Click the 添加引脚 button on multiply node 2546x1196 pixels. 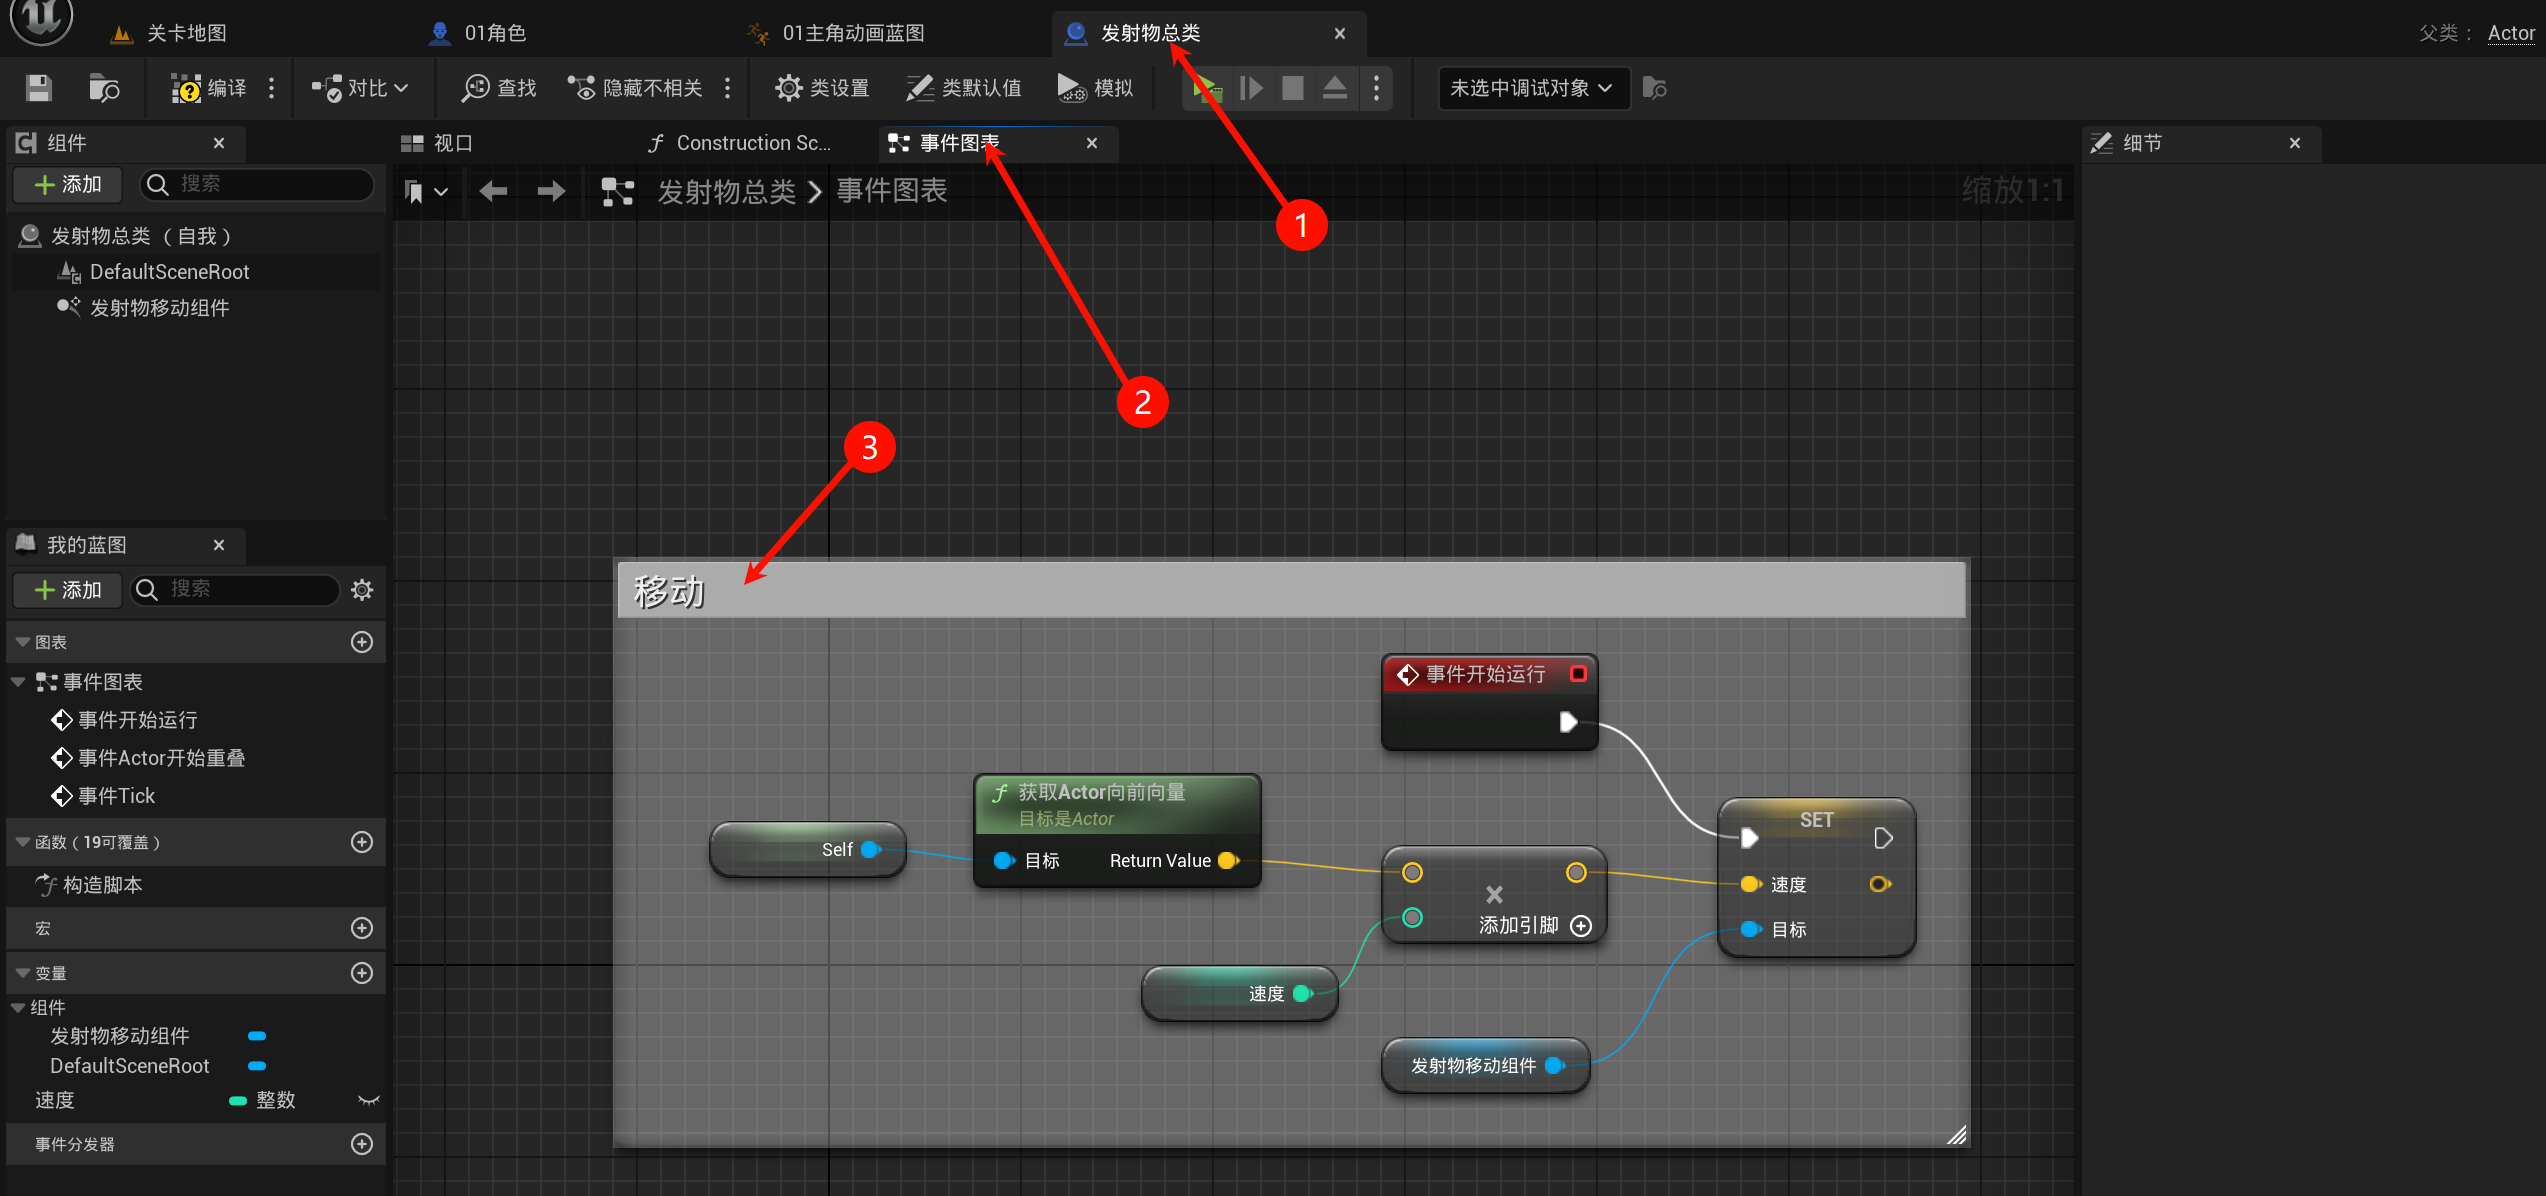point(1581,926)
